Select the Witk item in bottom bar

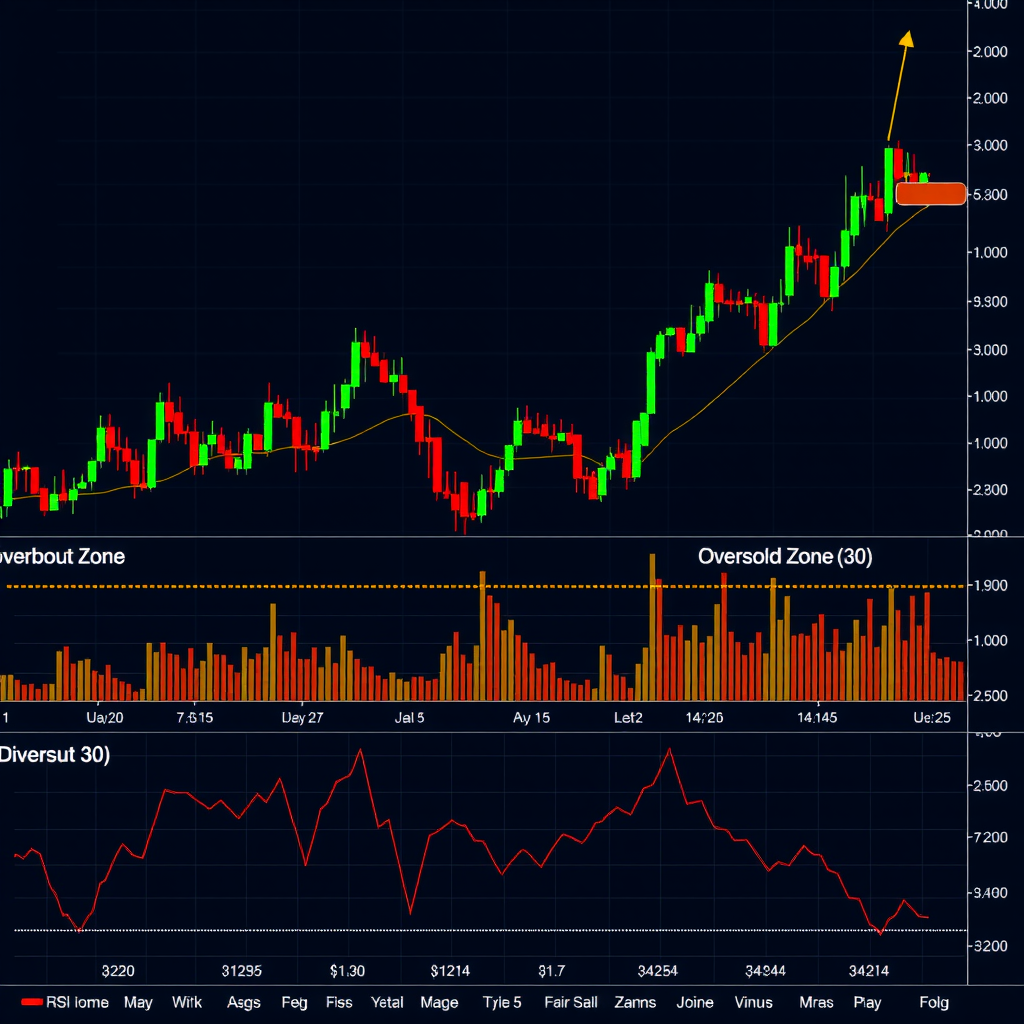[x=187, y=1002]
